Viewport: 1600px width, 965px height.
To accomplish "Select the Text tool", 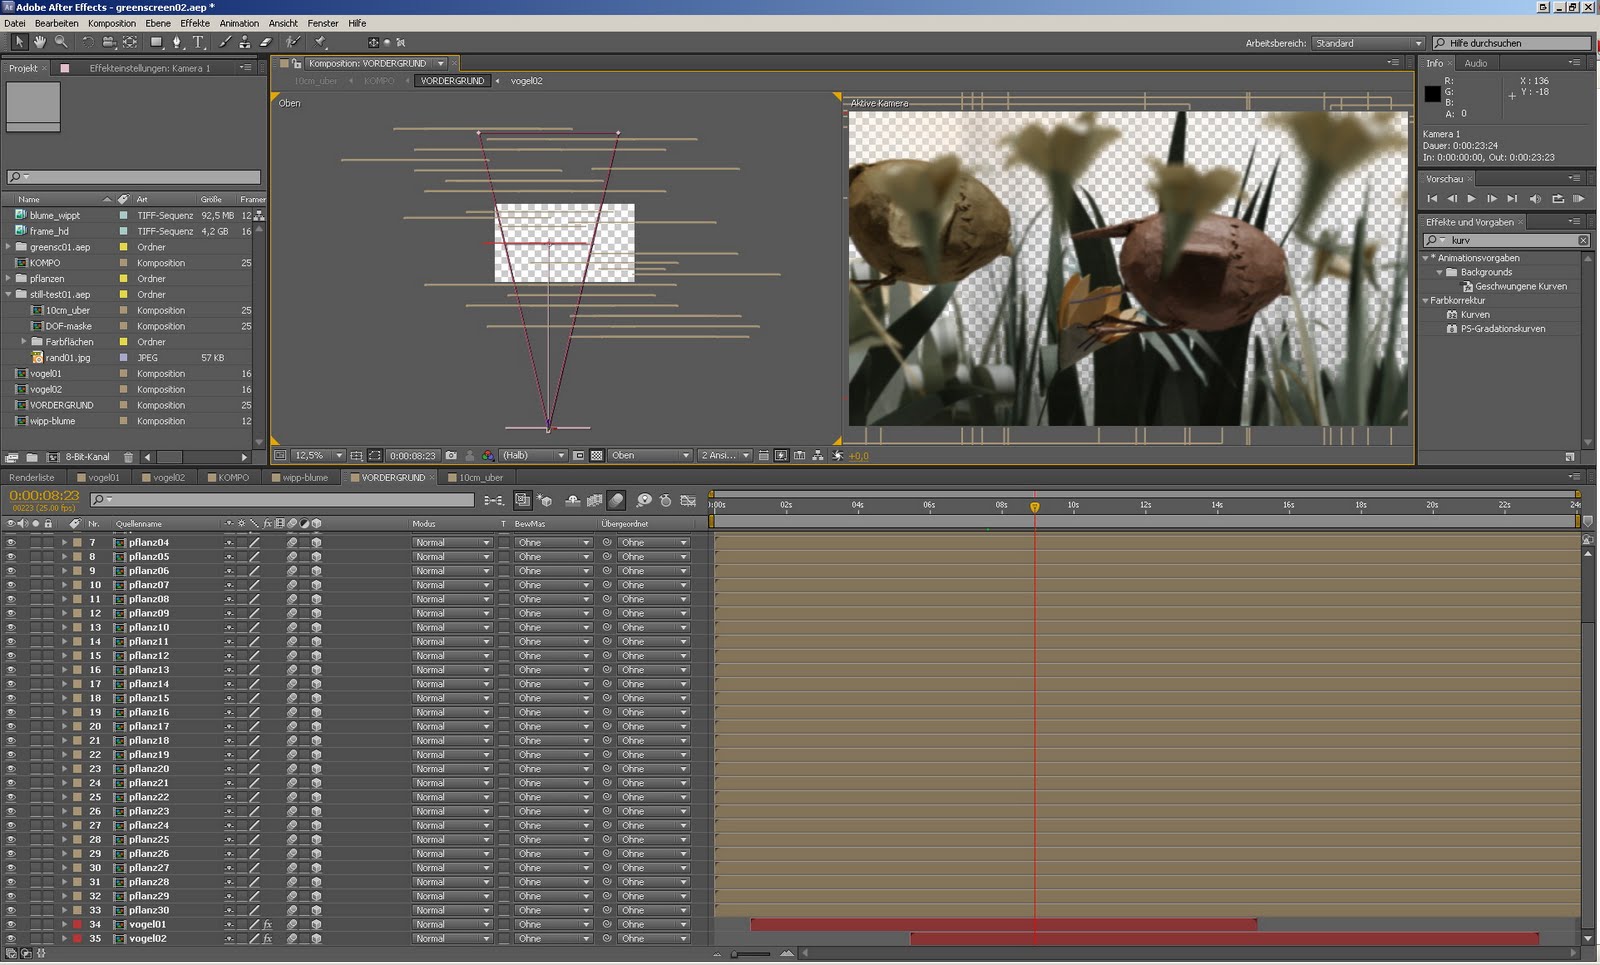I will (x=198, y=42).
